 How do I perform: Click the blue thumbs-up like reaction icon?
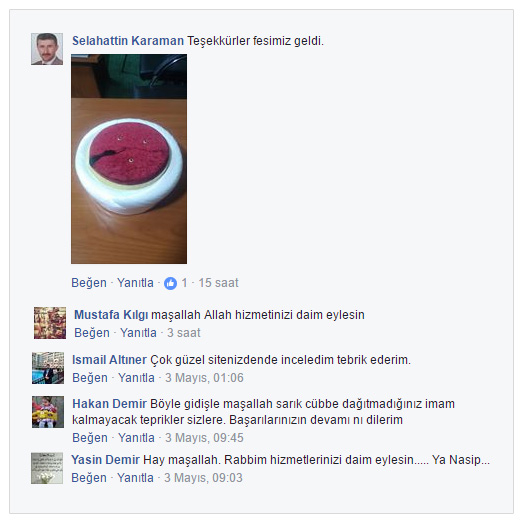click(170, 283)
